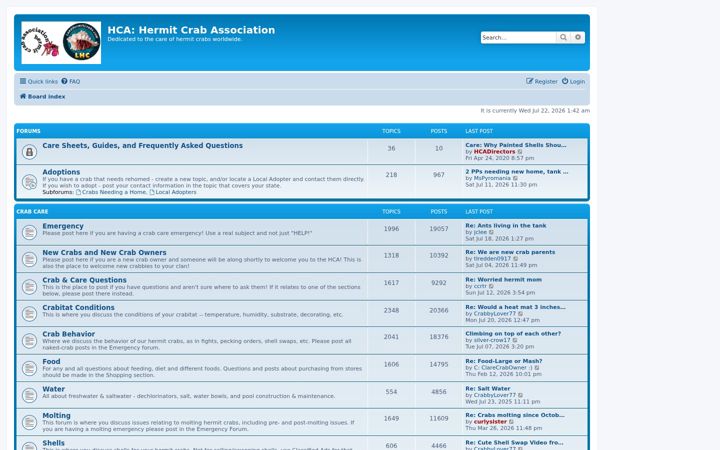Open the Crab Behavior forum
The image size is (720, 450).
tap(68, 334)
